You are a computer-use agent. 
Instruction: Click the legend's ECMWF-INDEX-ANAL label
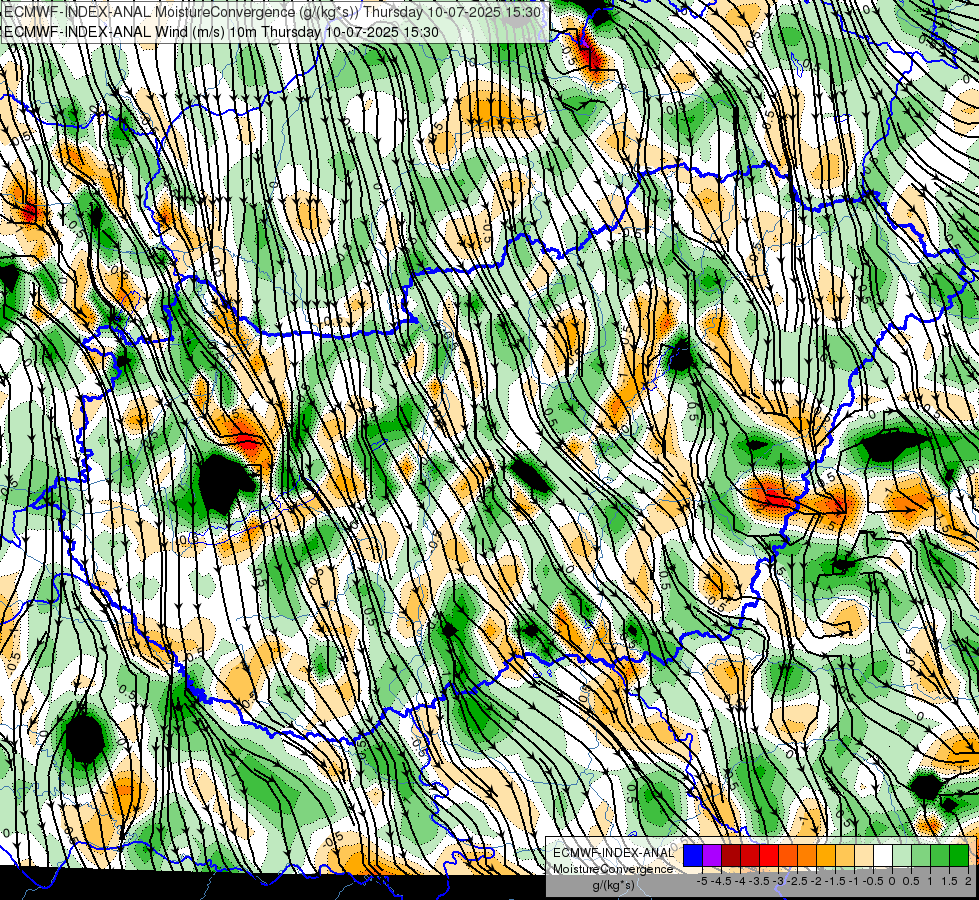613,853
